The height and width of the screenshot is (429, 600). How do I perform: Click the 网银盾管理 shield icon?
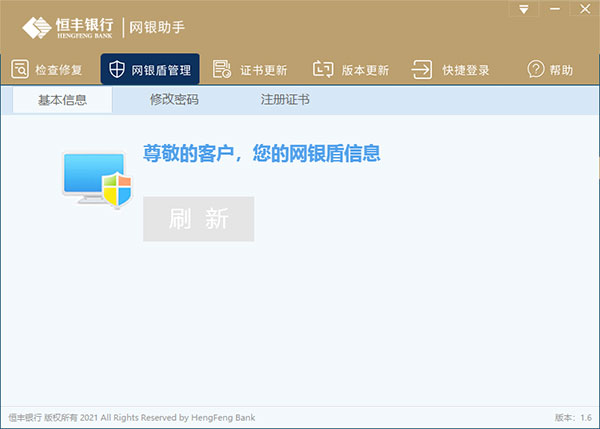[x=117, y=69]
